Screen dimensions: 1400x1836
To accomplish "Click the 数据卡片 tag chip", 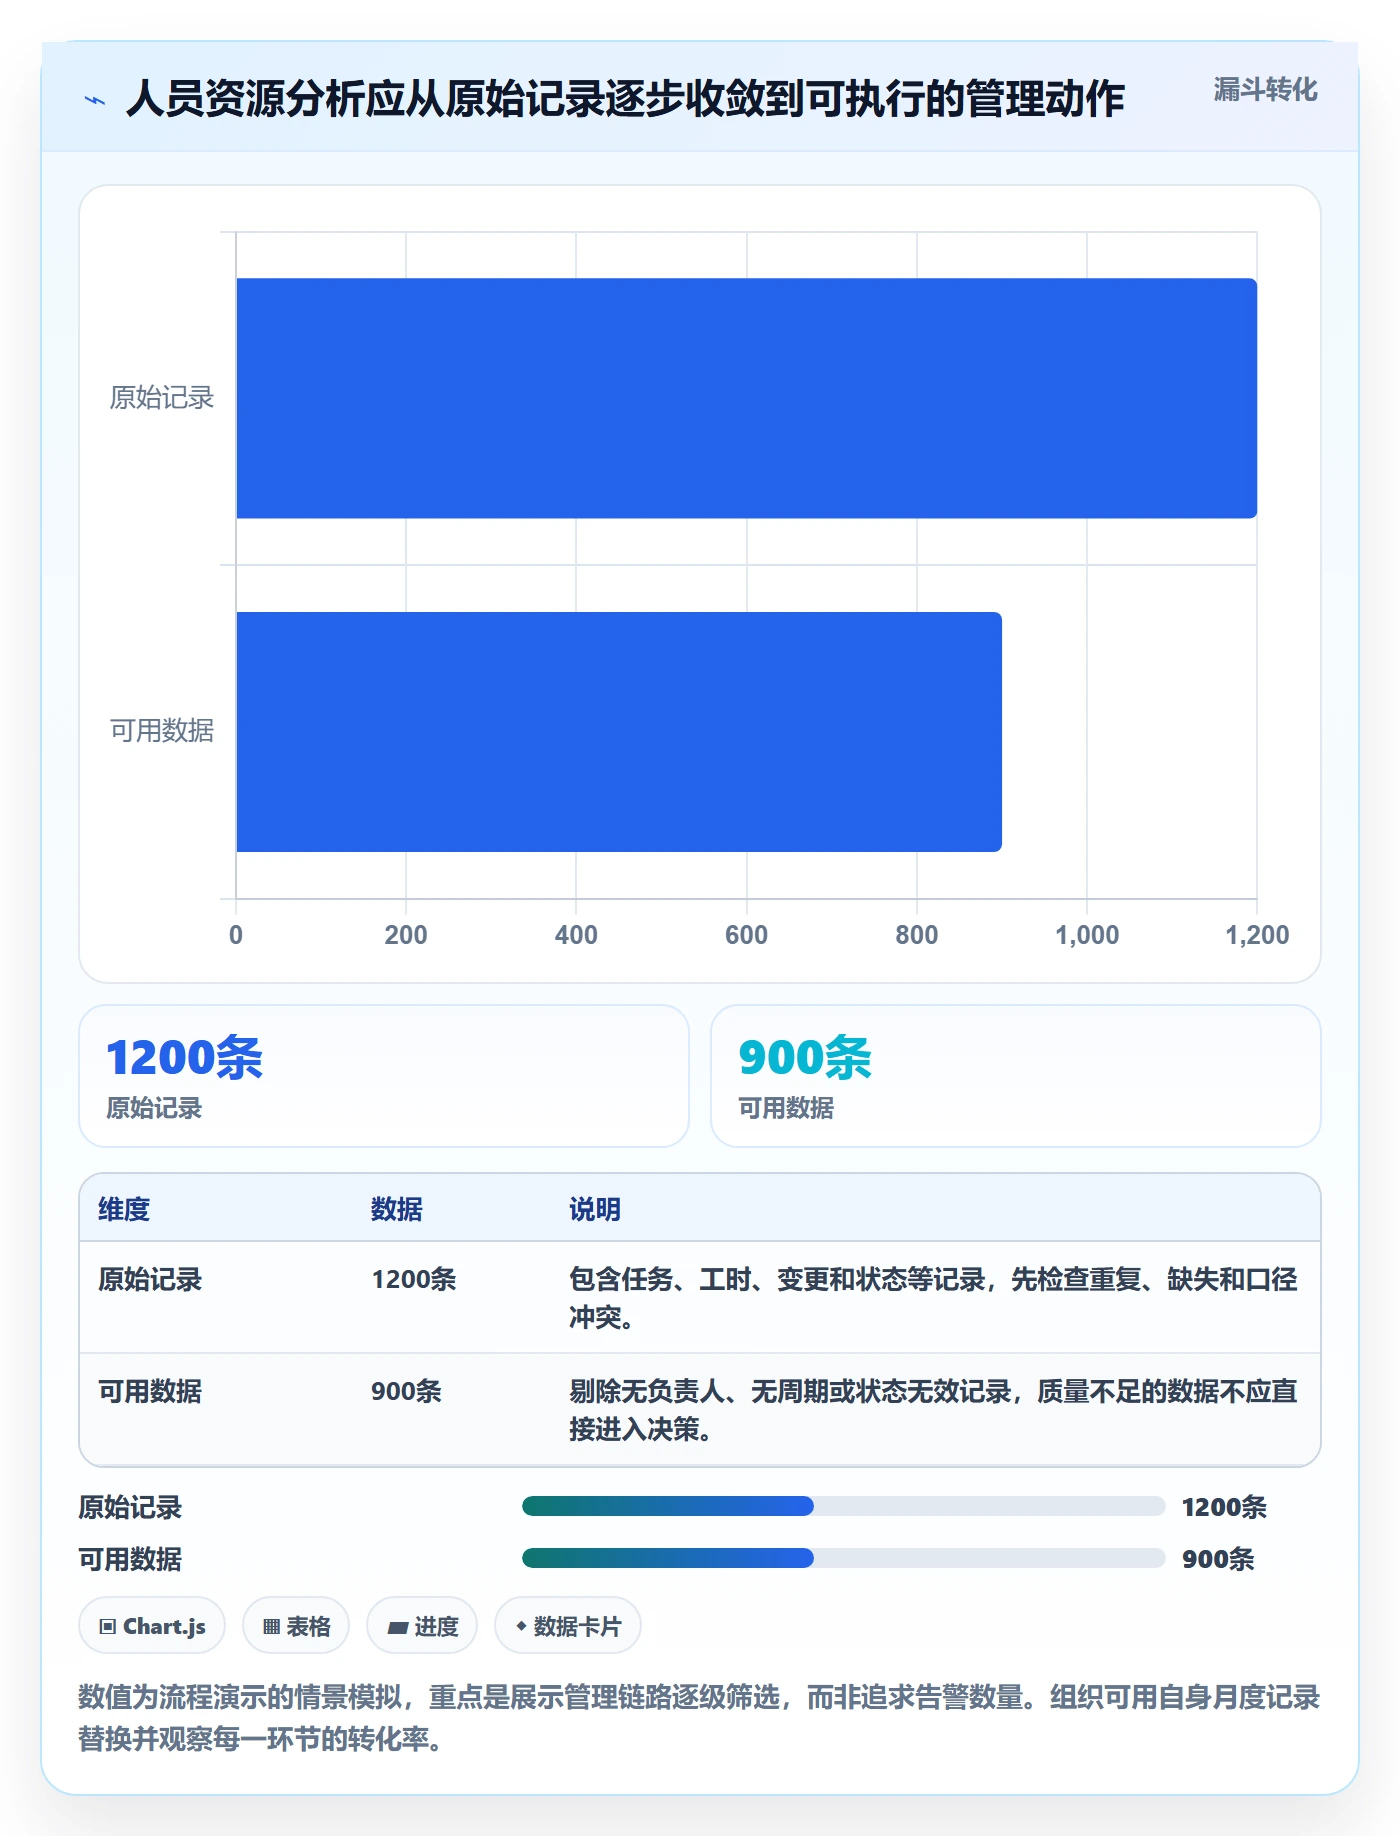I will point(568,1626).
